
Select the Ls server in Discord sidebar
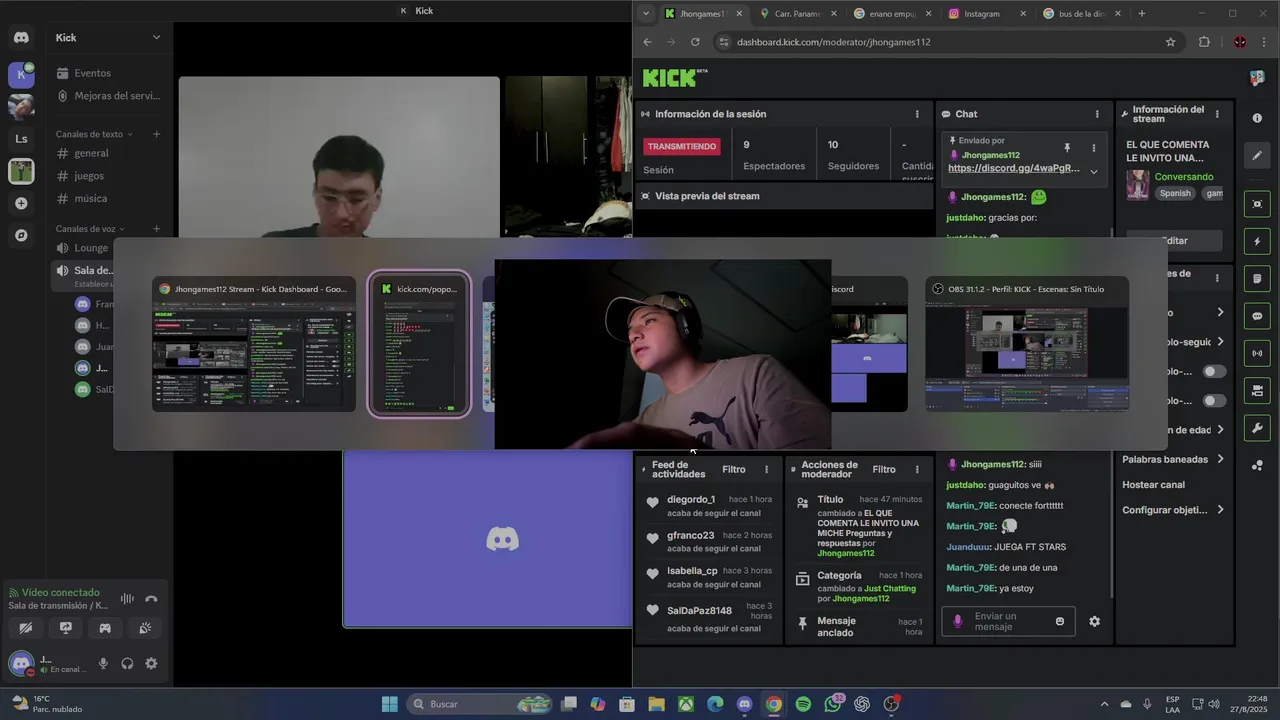[x=21, y=139]
